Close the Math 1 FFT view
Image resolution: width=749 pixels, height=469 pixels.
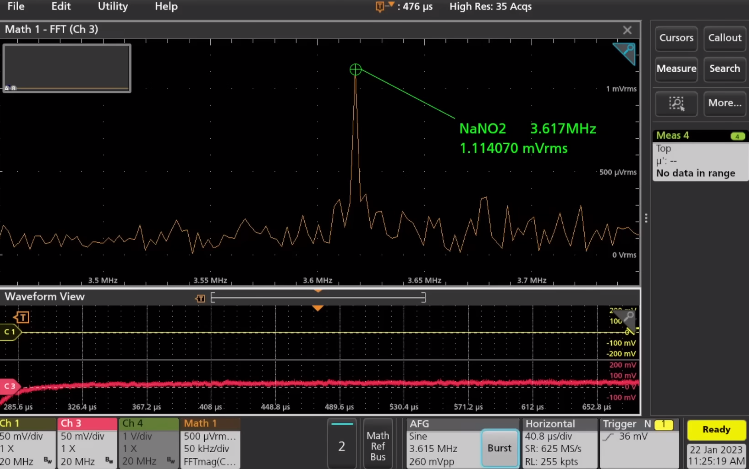click(x=627, y=30)
